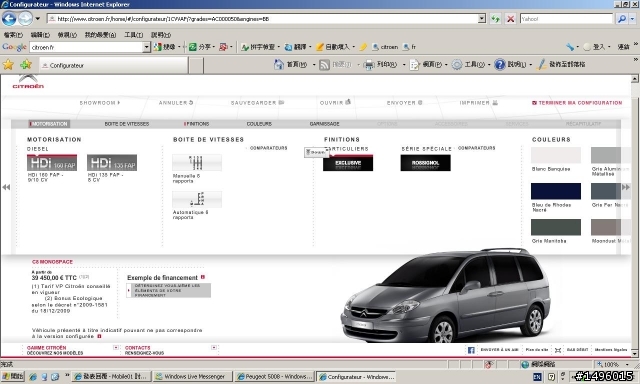Select the Exclusive finition
This screenshot has width=640, height=384.
[x=348, y=162]
